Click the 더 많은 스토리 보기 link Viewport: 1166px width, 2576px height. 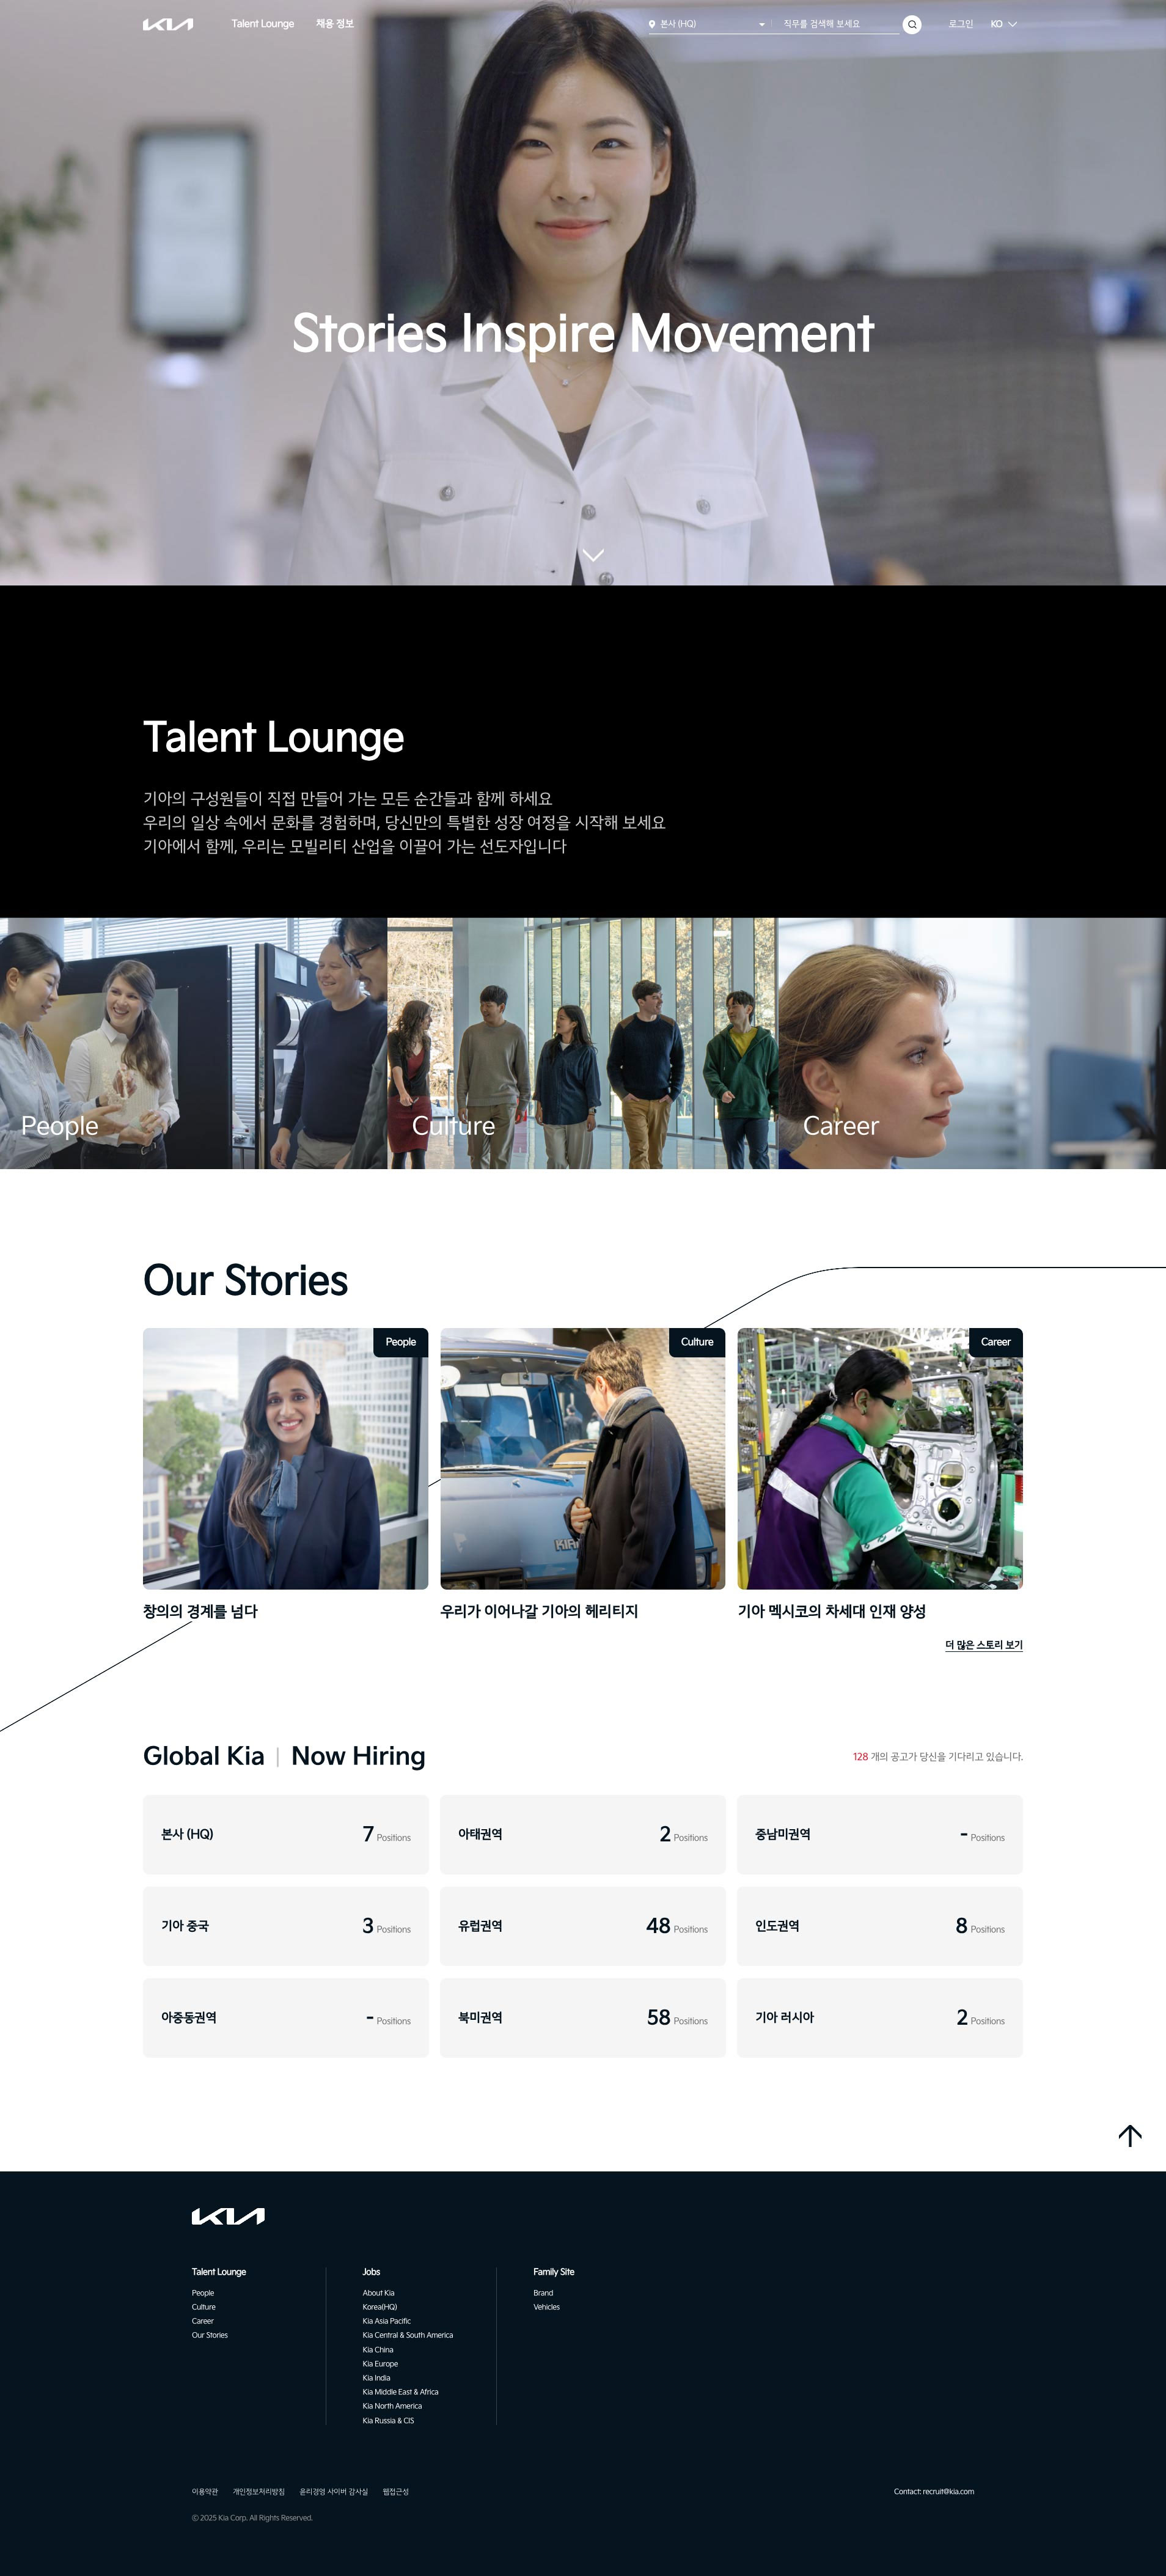[984, 1644]
